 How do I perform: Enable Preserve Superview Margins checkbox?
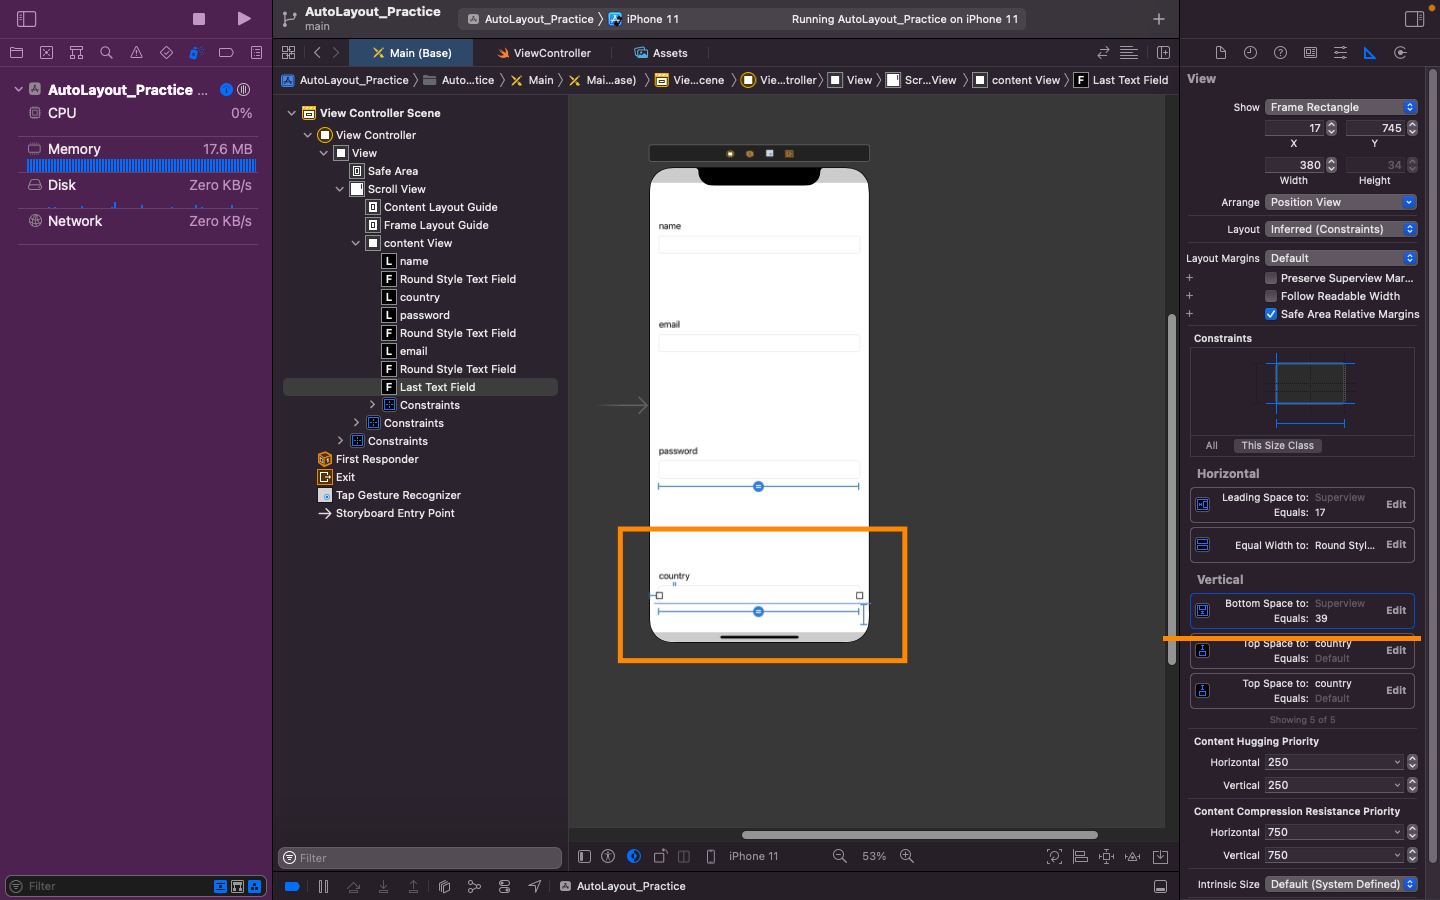[1271, 278]
